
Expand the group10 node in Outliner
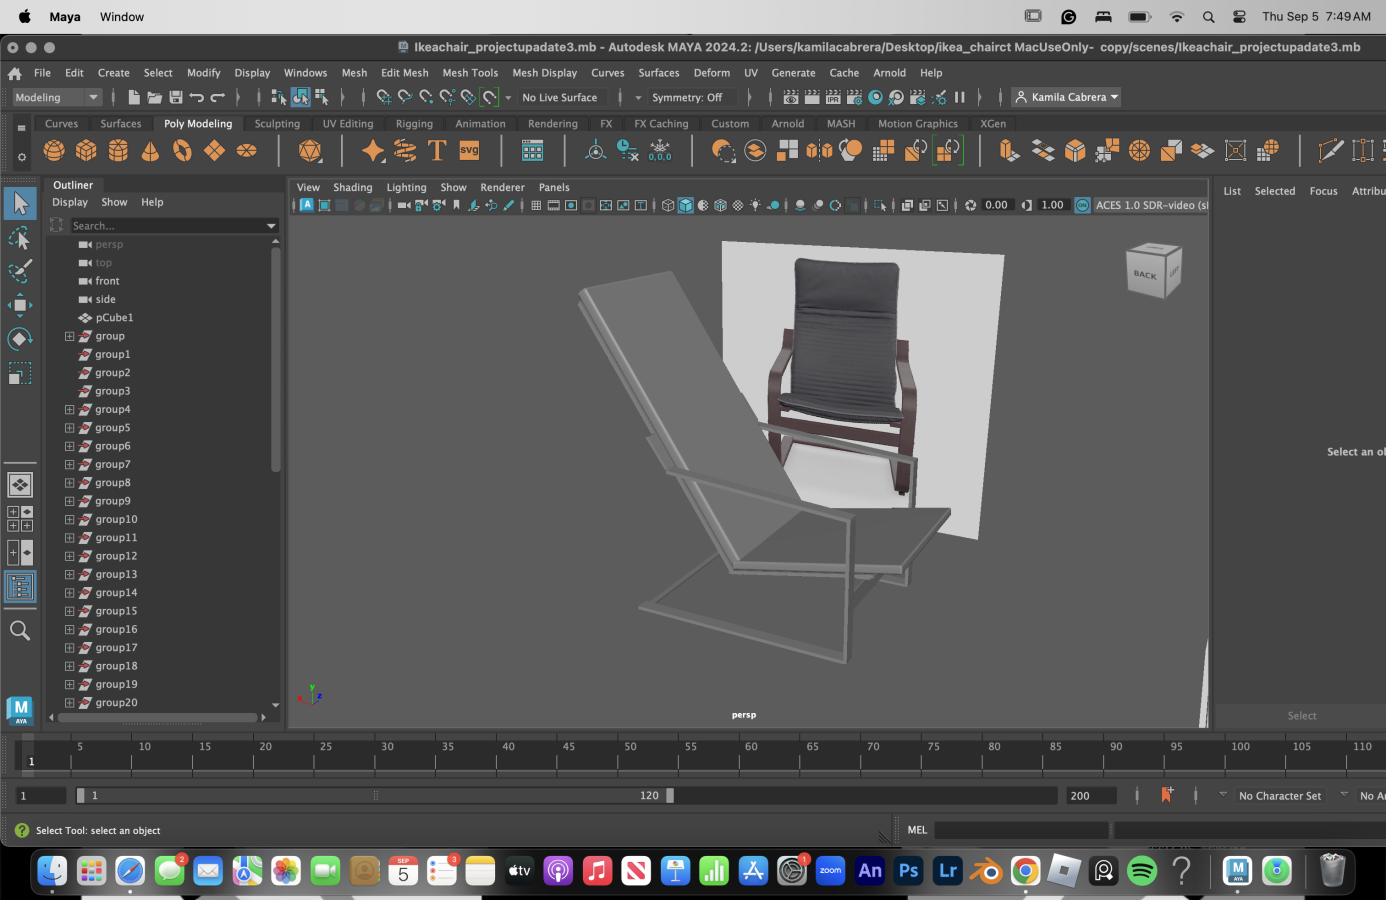pos(69,519)
